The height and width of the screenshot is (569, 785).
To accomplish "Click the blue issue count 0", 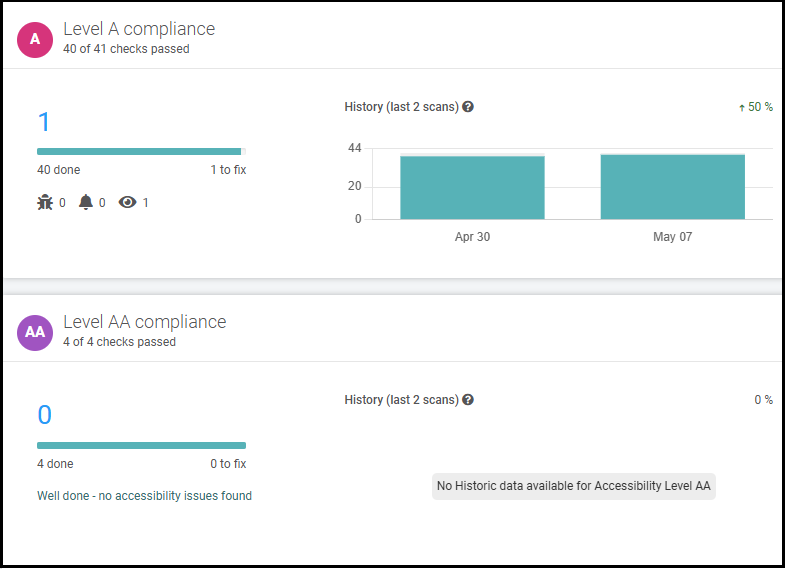I will pyautogui.click(x=45, y=414).
